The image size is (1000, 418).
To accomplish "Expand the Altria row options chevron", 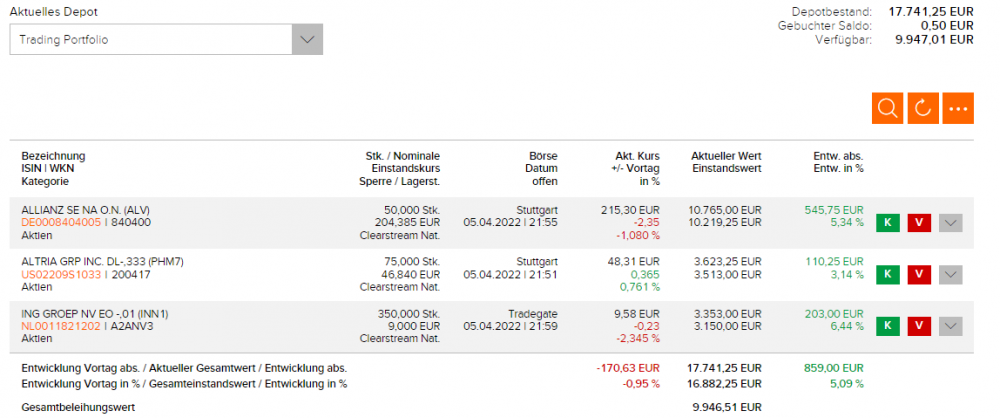I will pyautogui.click(x=951, y=274).
